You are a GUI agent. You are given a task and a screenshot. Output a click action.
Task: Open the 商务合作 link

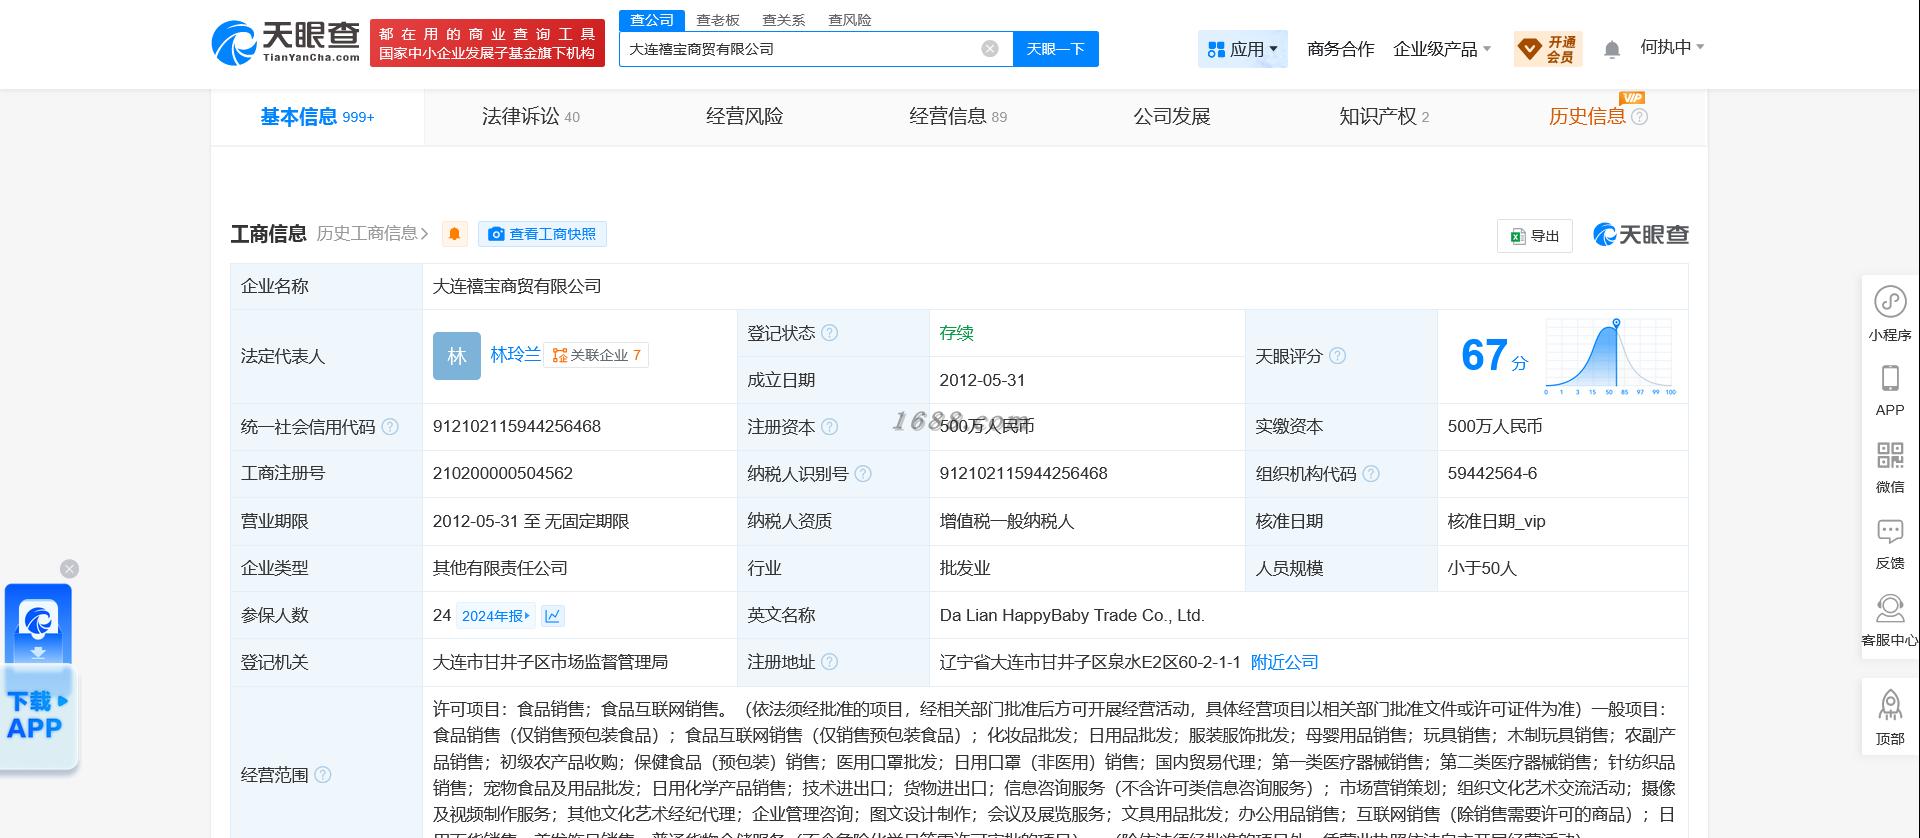coord(1340,49)
